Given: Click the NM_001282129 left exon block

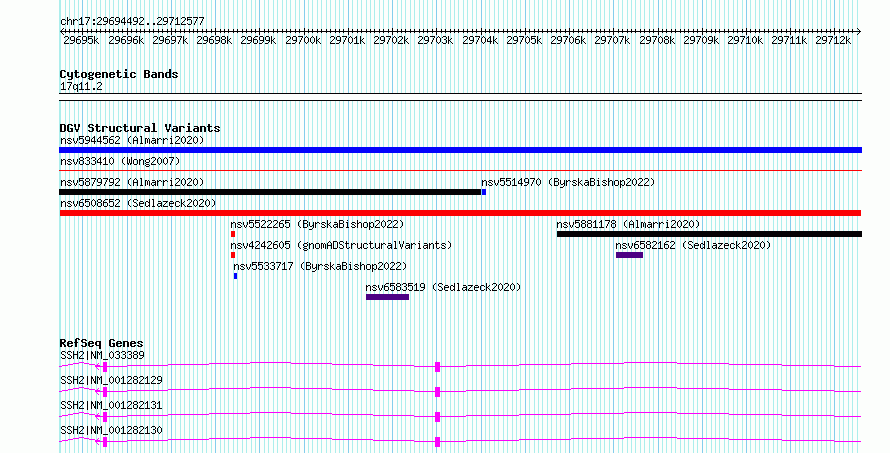Looking at the screenshot, I should 105,392.
